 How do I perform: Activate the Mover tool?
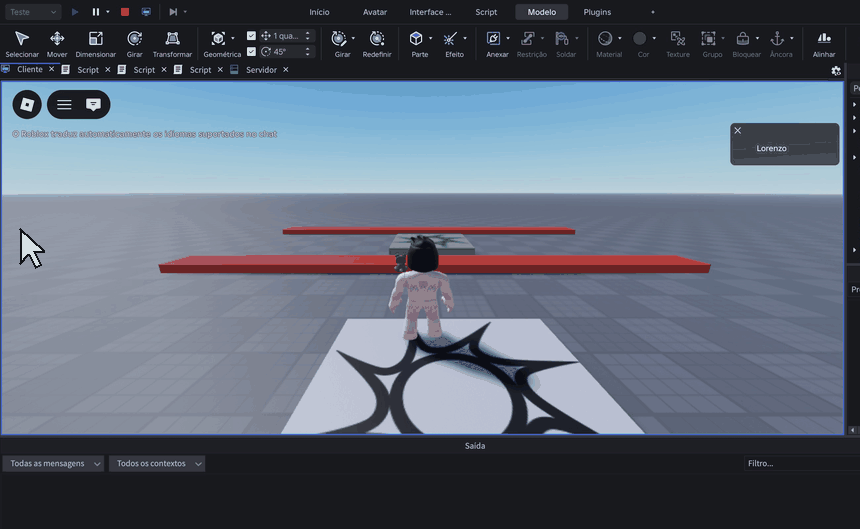point(57,44)
